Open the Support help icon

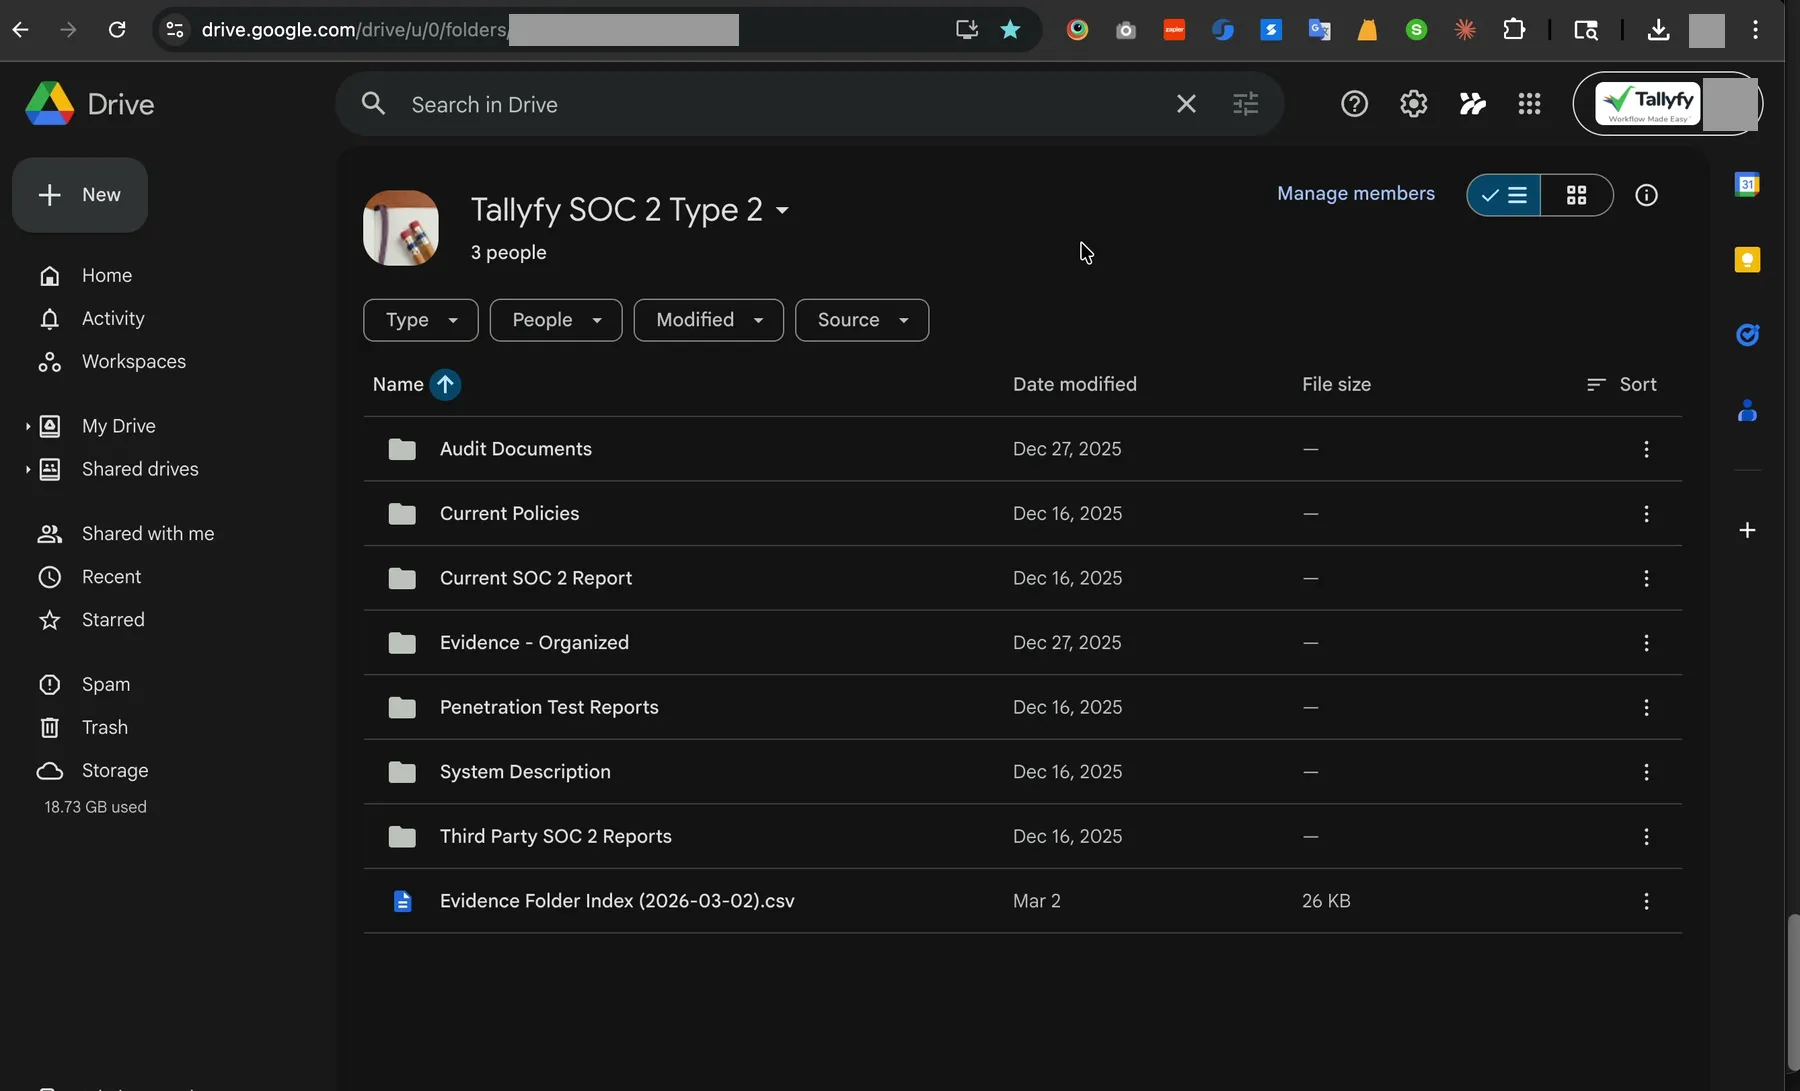pyautogui.click(x=1354, y=104)
